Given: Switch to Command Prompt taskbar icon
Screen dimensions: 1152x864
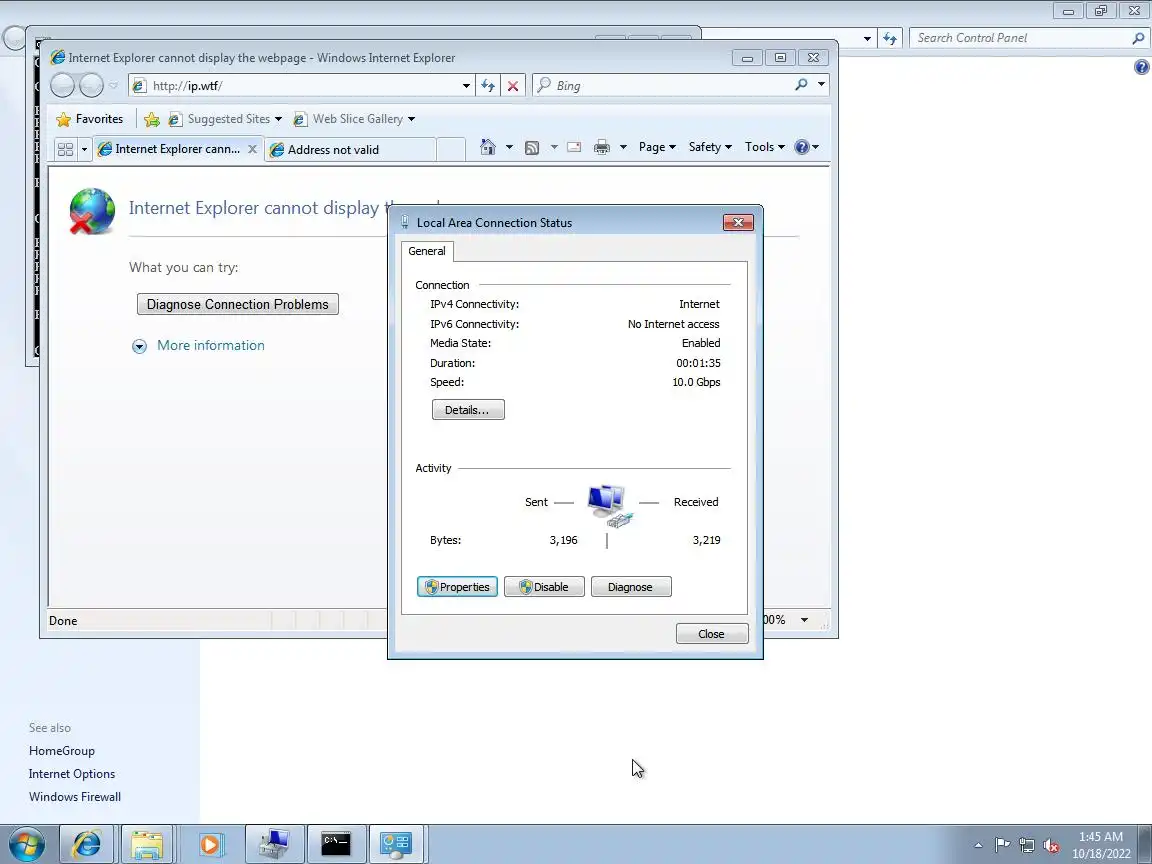Looking at the screenshot, I should (336, 844).
